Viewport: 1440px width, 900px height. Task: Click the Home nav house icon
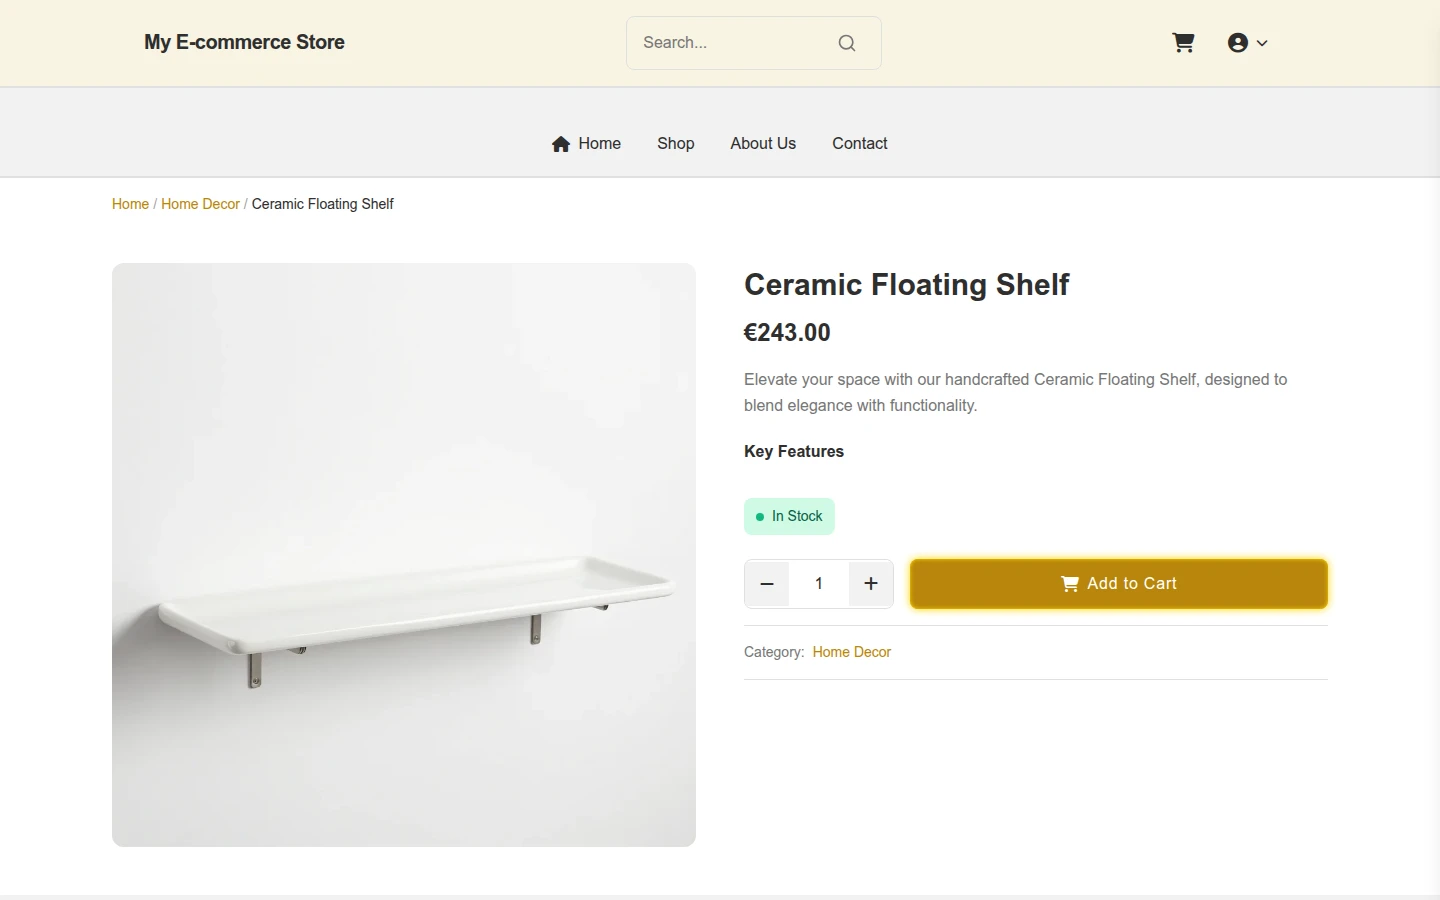point(561,144)
